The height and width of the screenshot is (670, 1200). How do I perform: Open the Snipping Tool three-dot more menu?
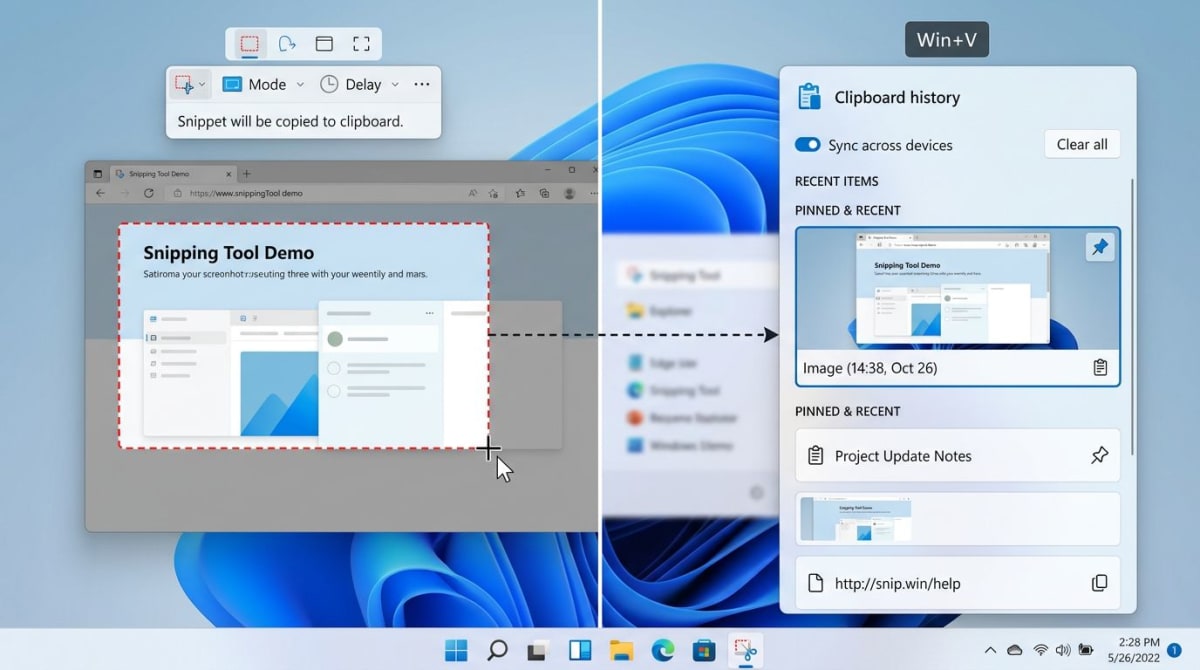422,85
